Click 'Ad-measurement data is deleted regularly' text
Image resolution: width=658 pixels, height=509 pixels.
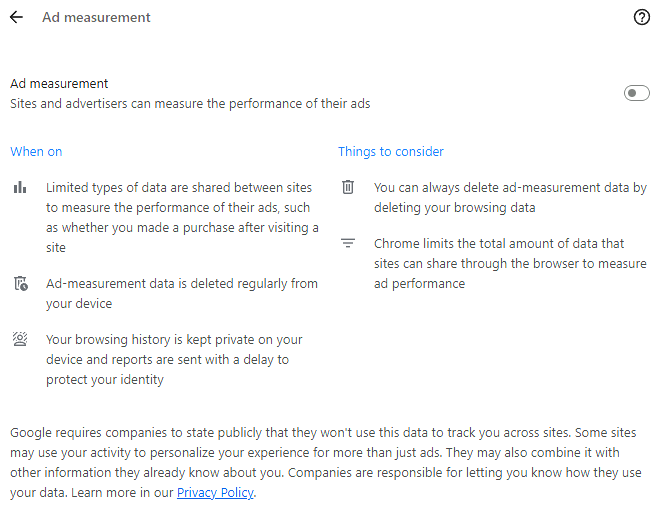coord(181,293)
